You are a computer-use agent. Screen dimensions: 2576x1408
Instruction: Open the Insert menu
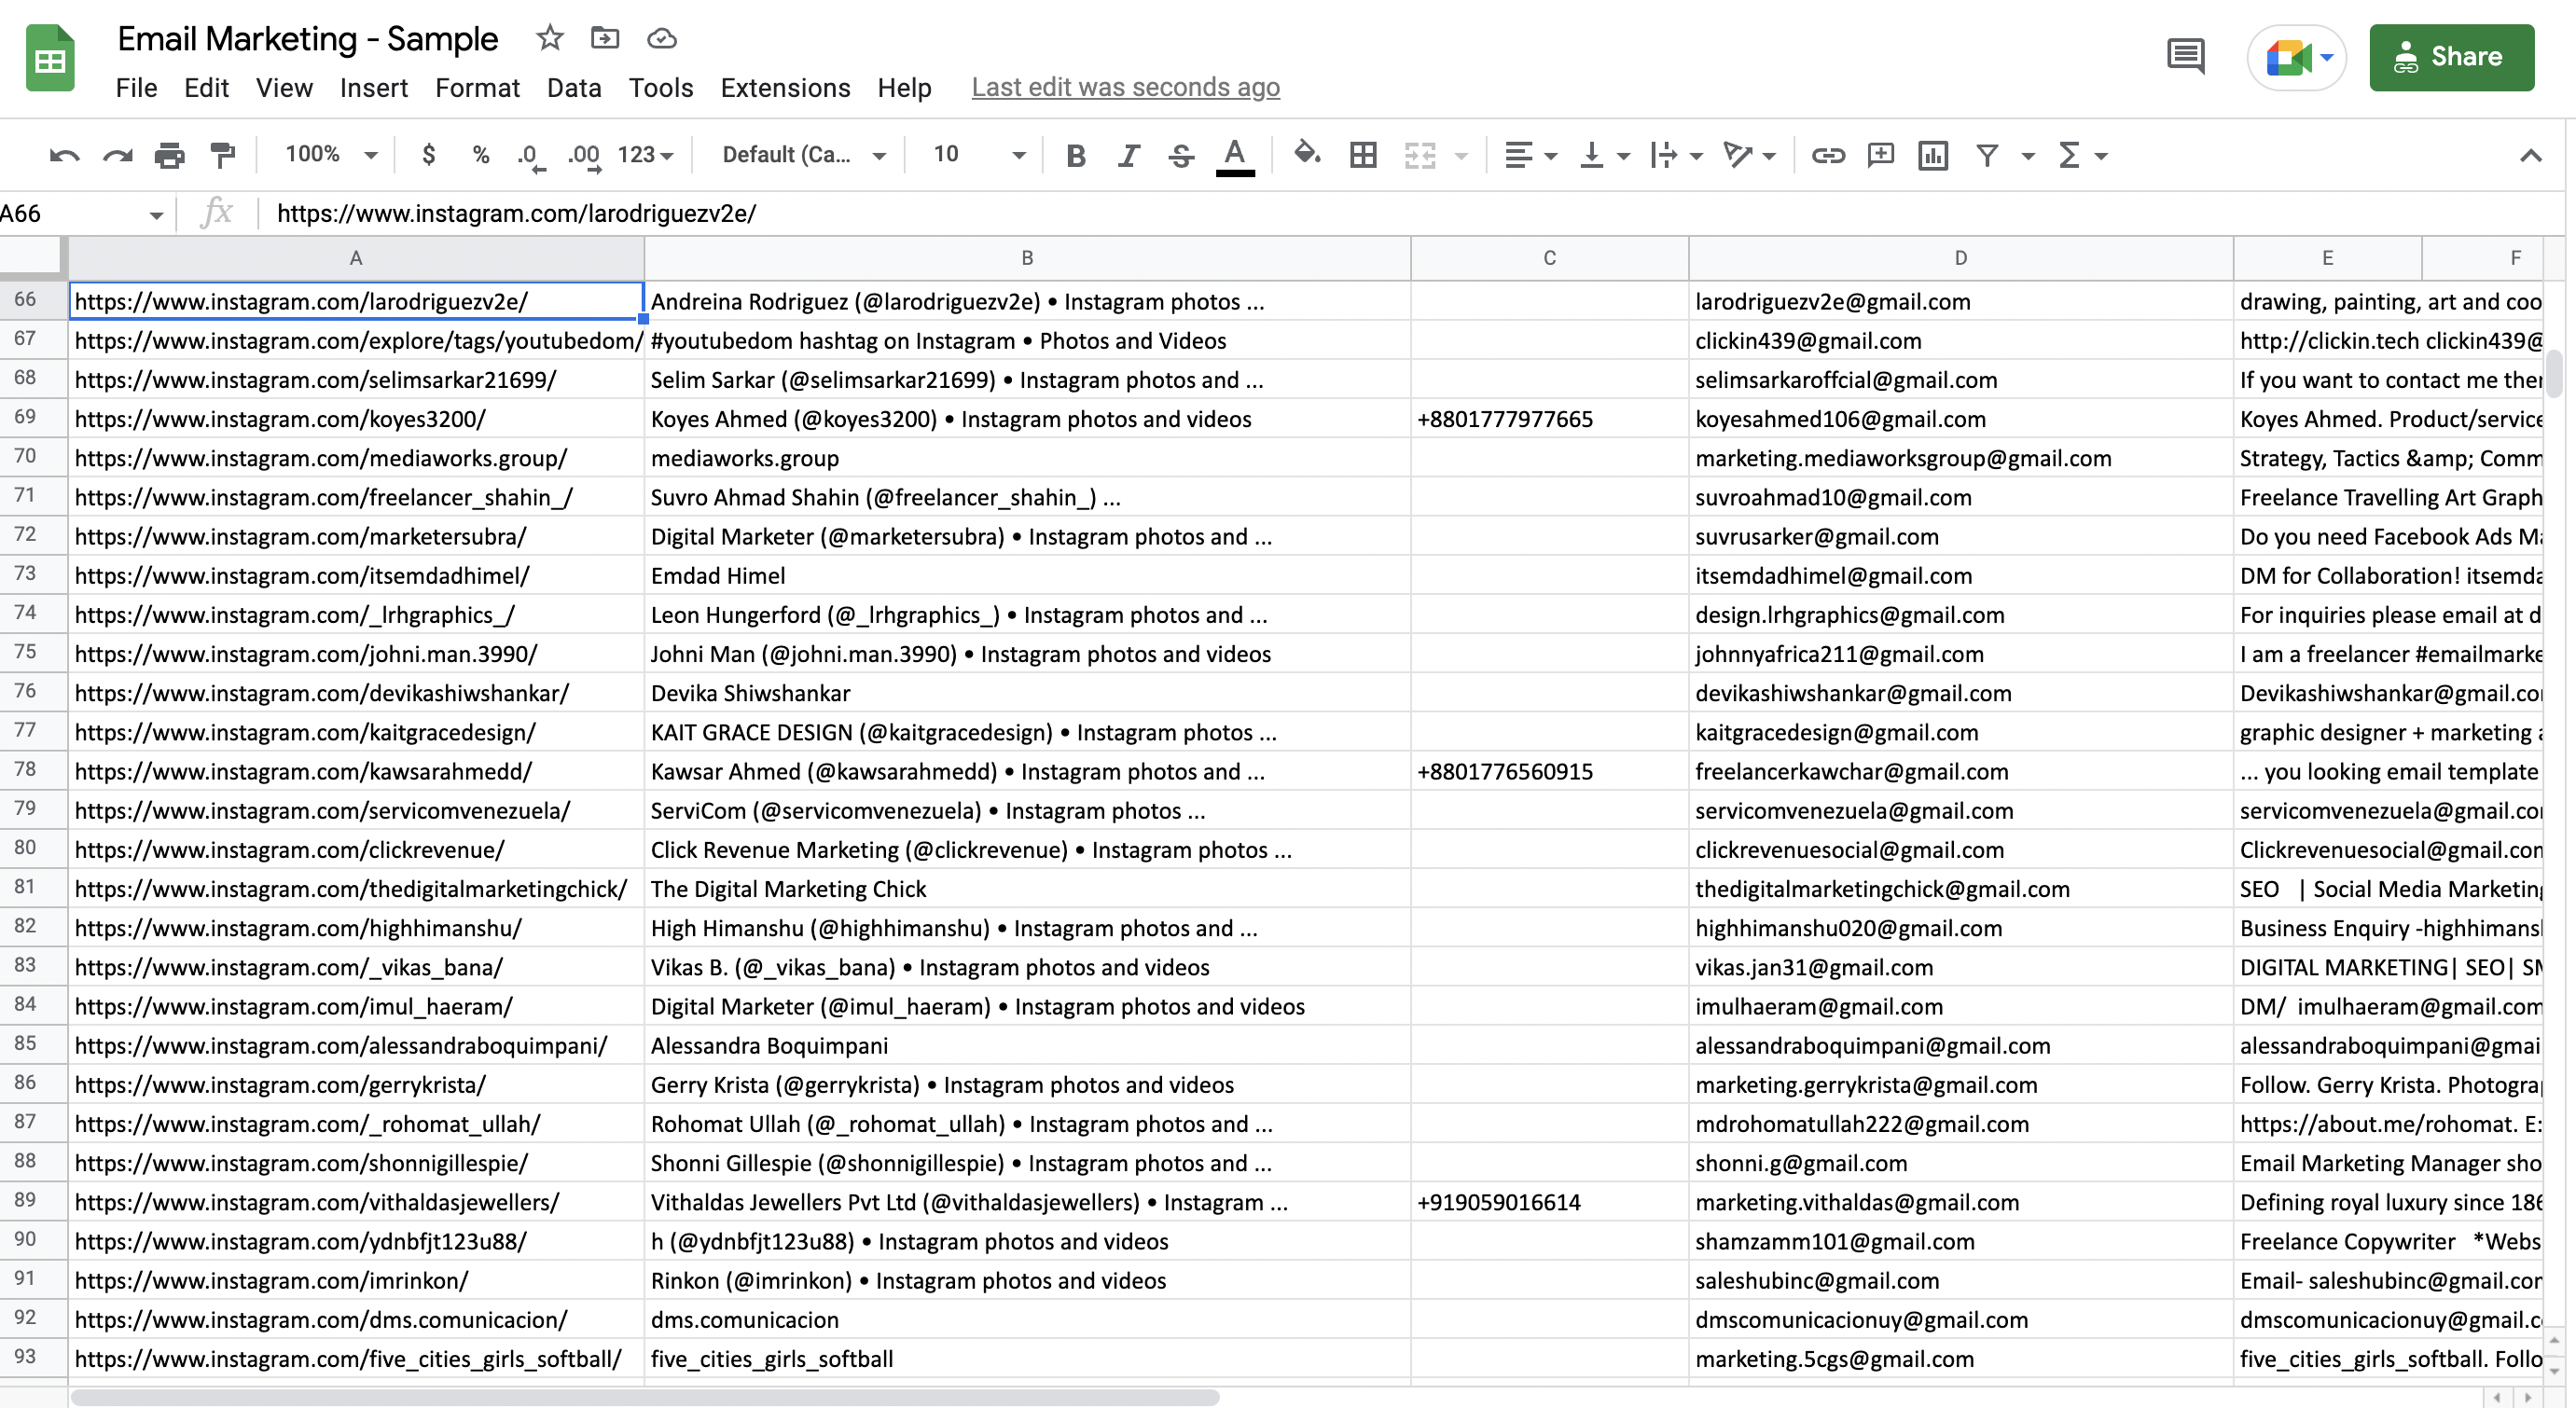tap(373, 88)
